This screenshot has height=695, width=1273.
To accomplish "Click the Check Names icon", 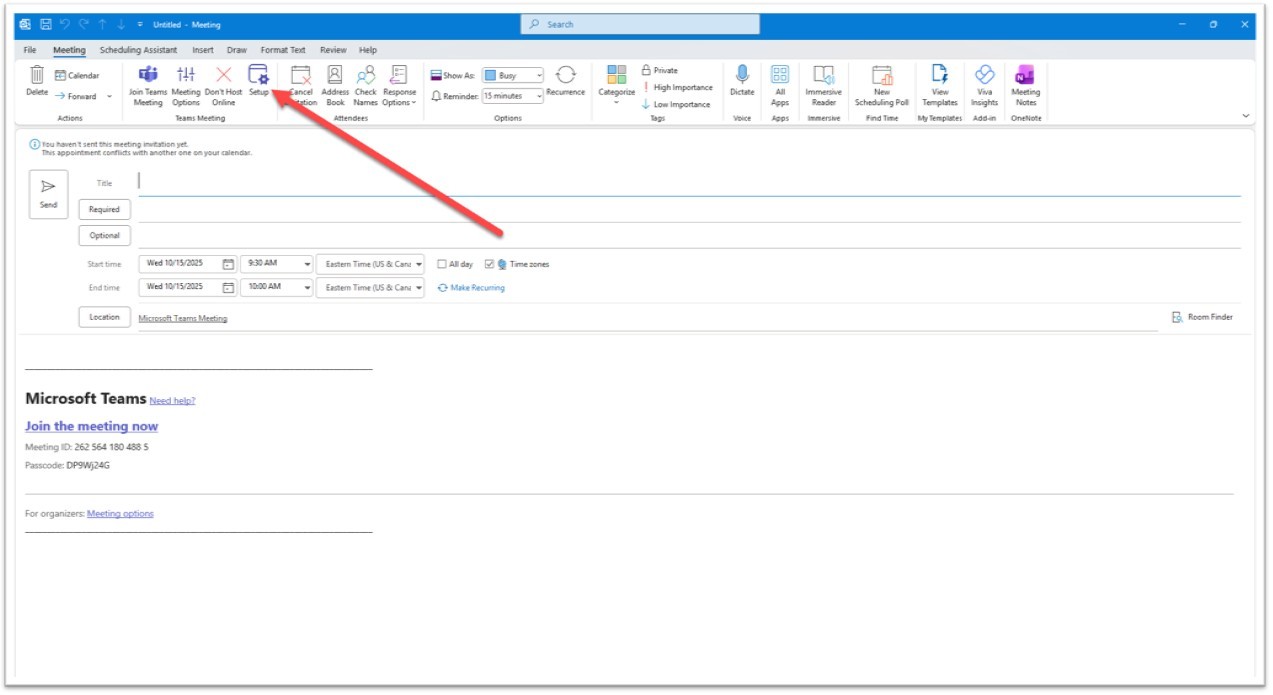I will point(366,76).
